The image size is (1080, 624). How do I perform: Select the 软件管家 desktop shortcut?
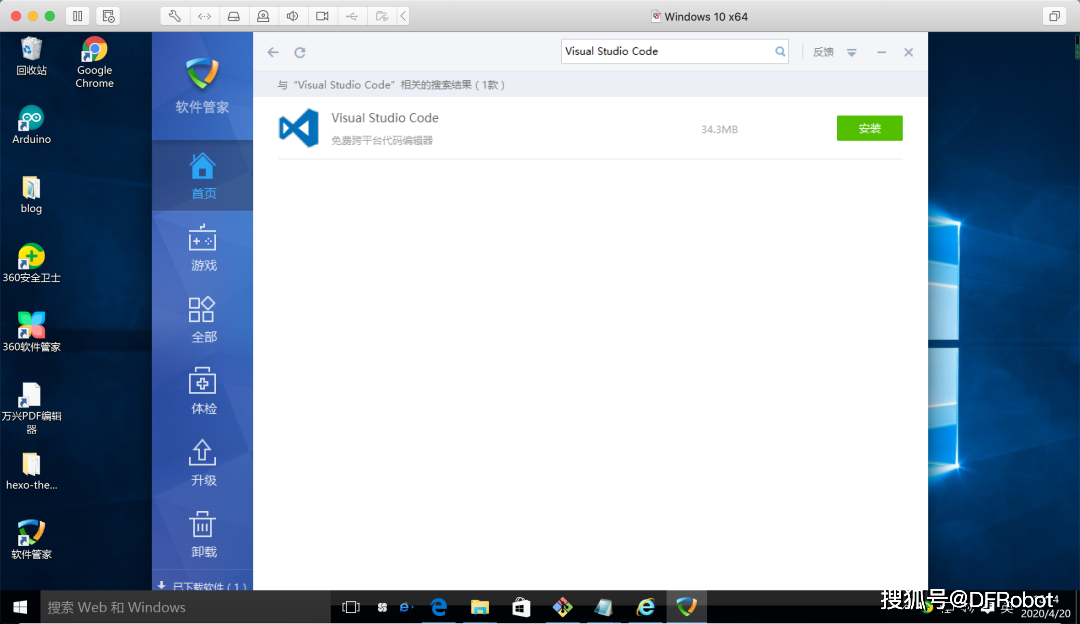click(x=31, y=540)
